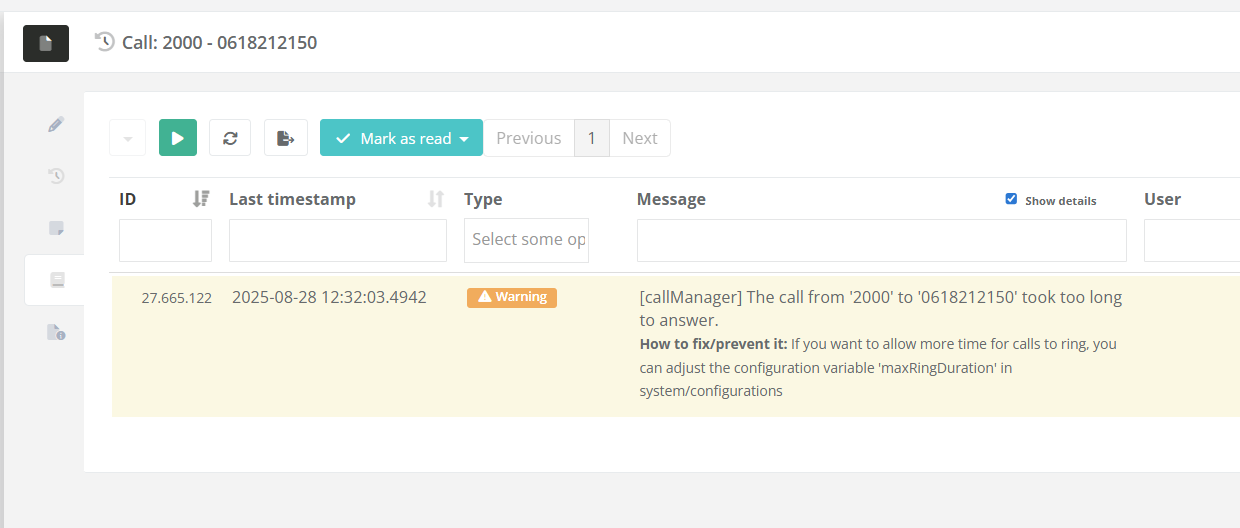Open the file info tab in sidebar

click(56, 332)
